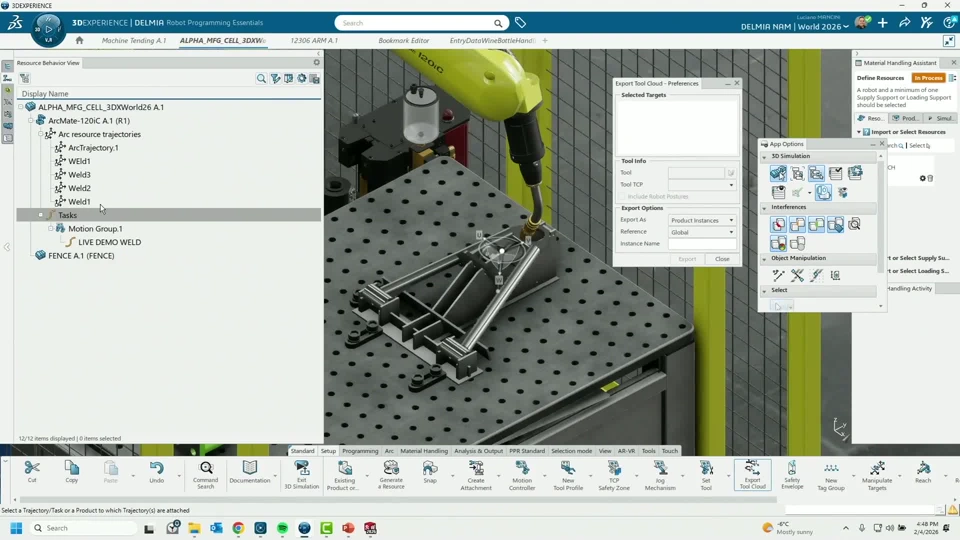
Task: Click New Tool Profile
Action: pyautogui.click(x=568, y=476)
